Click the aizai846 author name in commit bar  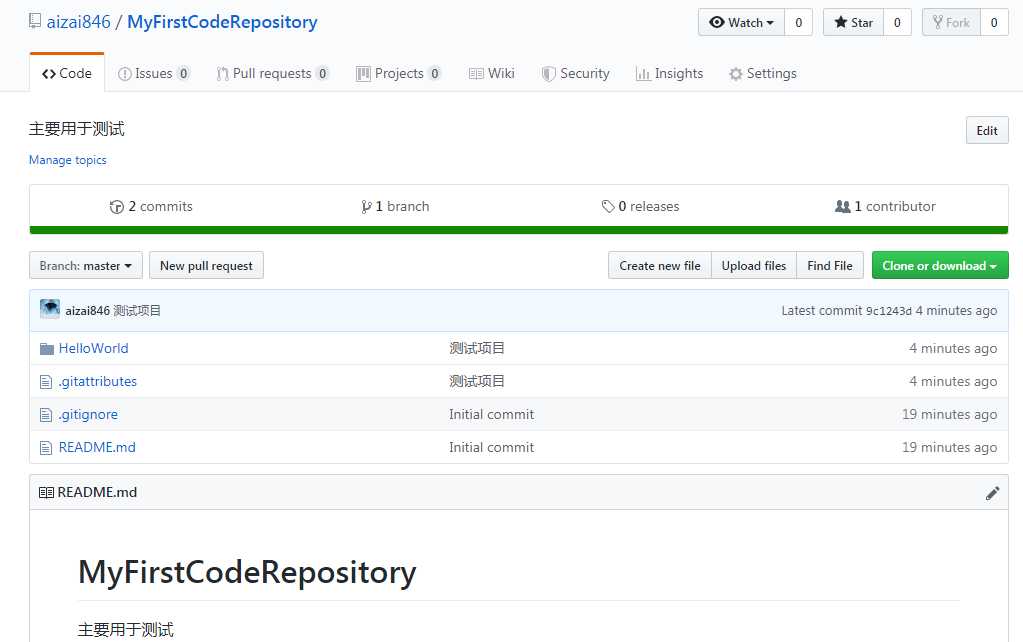[87, 311]
